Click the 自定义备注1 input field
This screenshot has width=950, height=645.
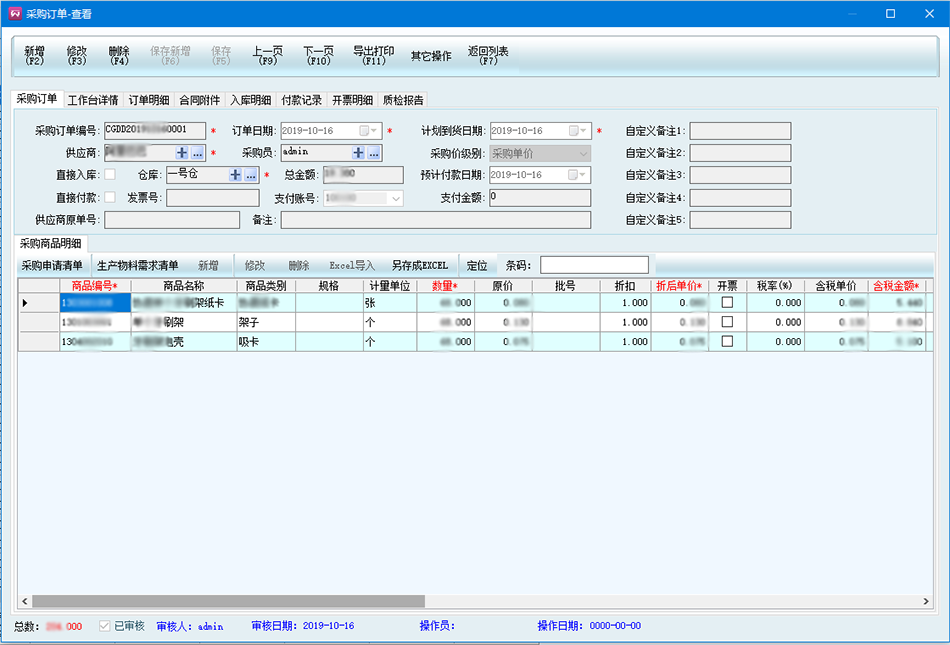click(740, 131)
